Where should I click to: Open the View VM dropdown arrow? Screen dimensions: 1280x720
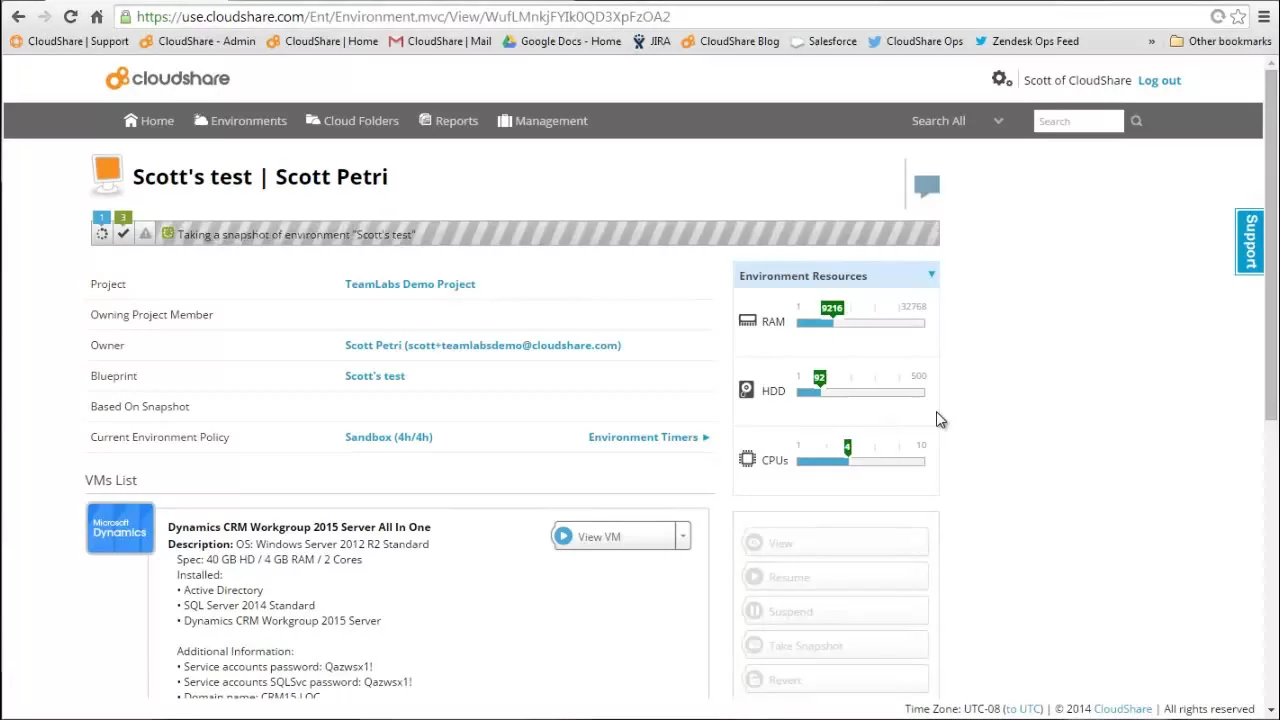click(x=683, y=537)
